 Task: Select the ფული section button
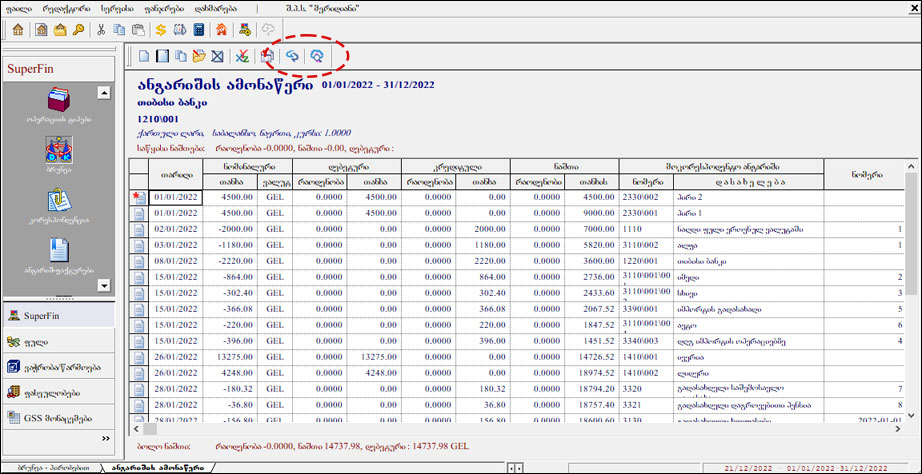point(58,342)
